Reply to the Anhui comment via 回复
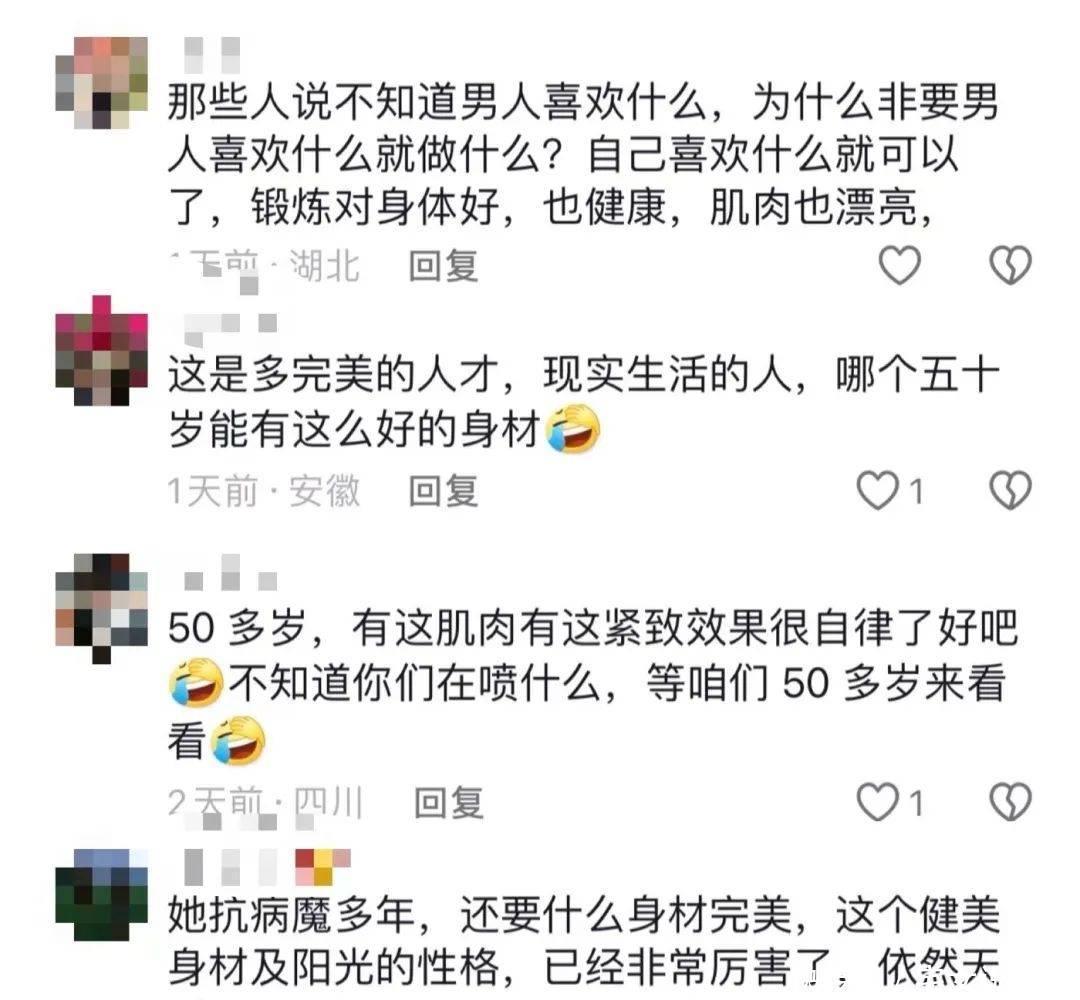 click(444, 491)
